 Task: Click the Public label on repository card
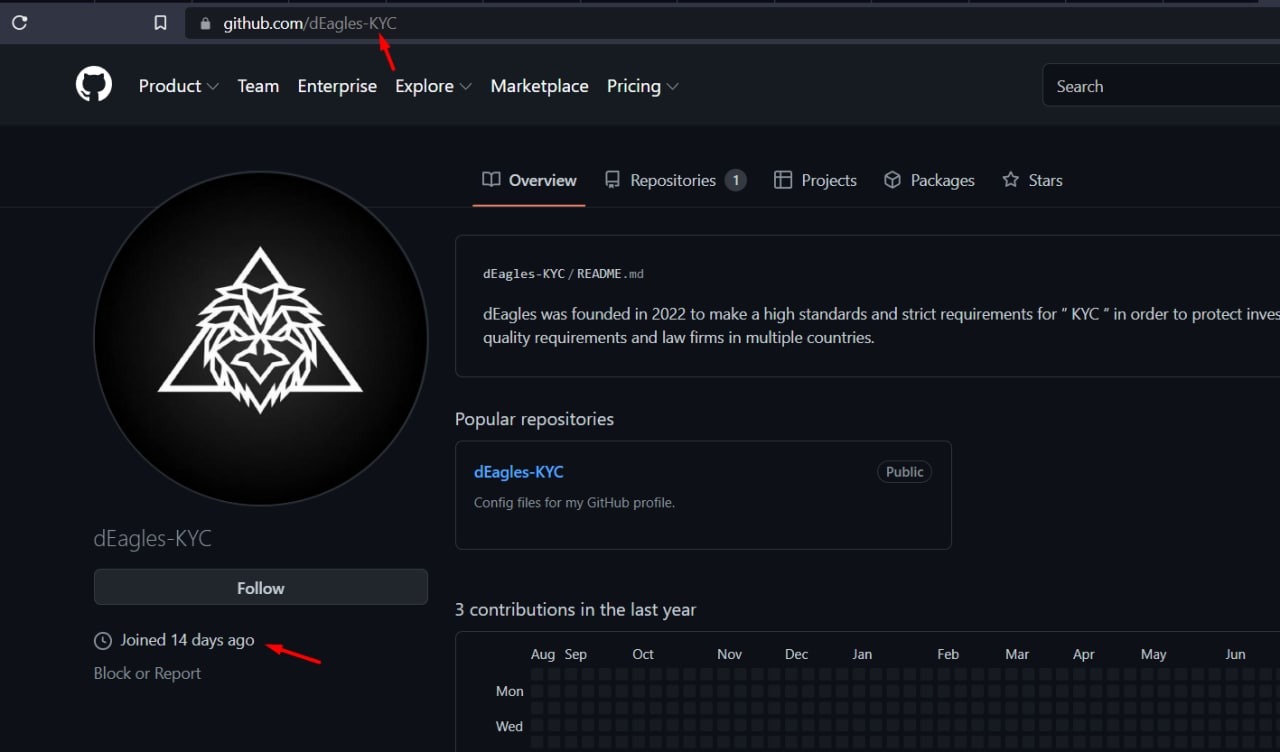pos(905,472)
